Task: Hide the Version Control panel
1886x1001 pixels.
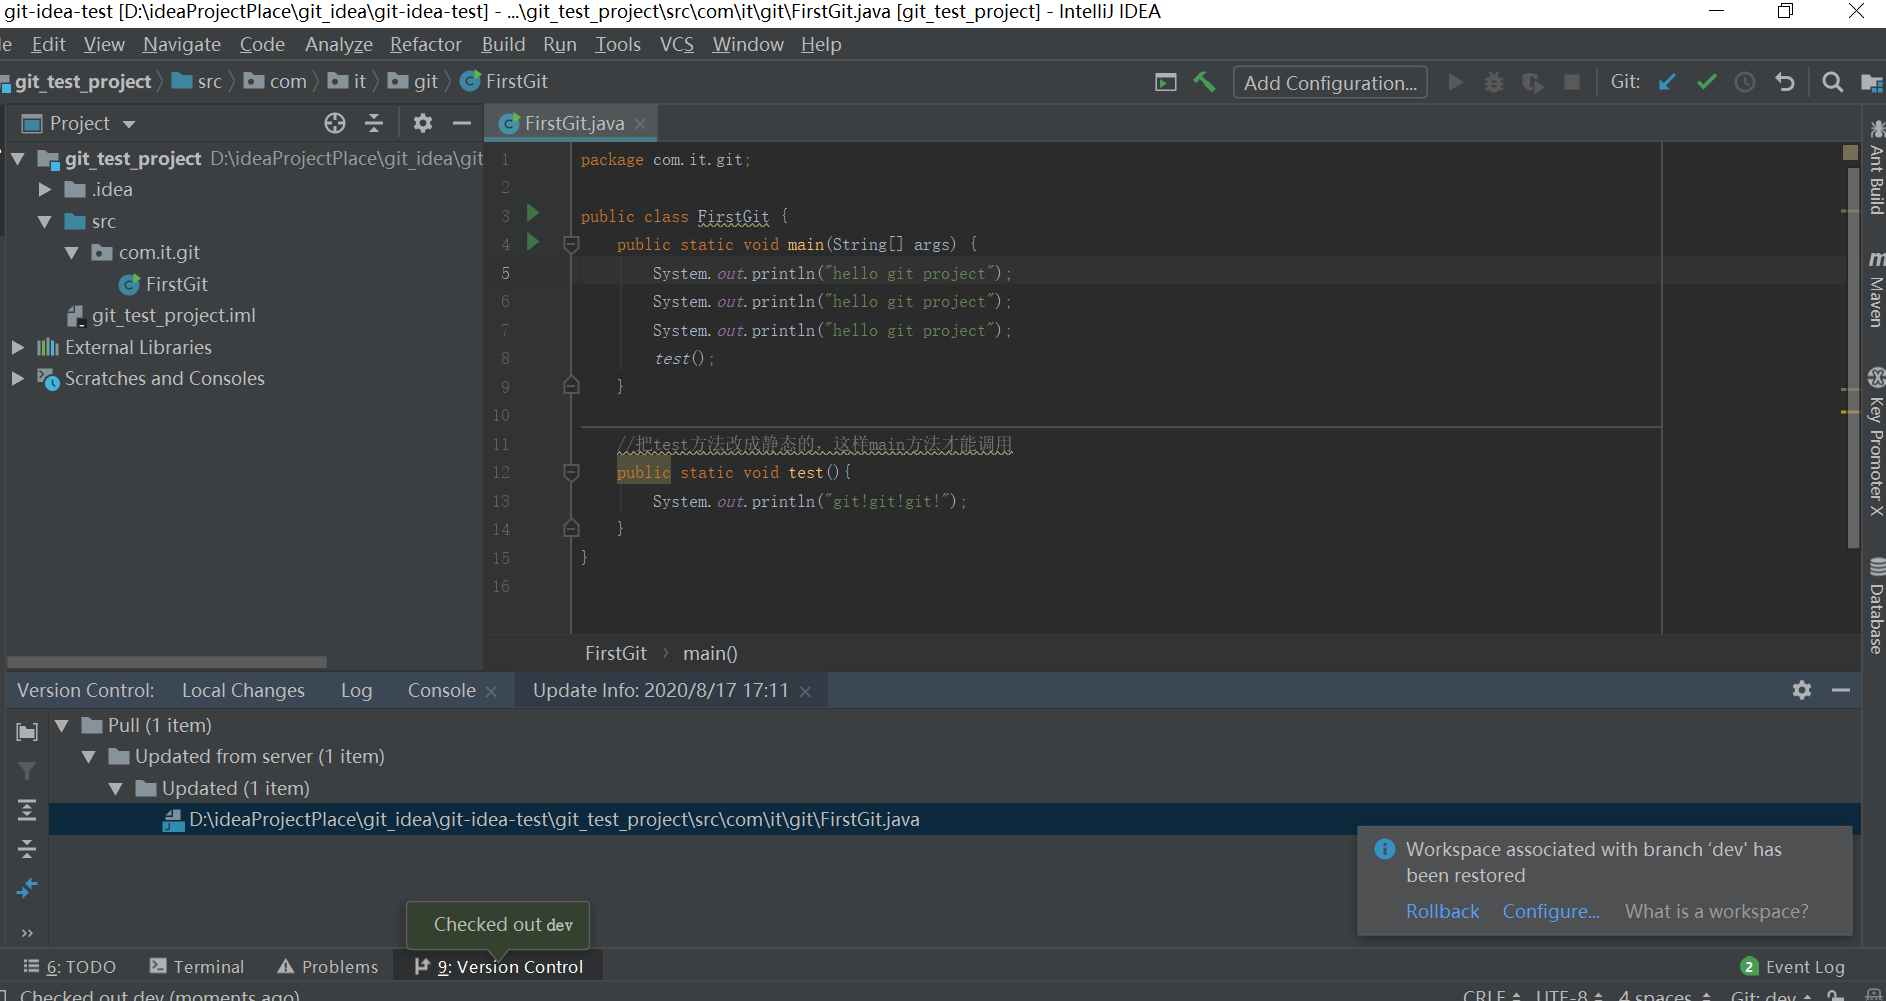Action: click(x=1841, y=690)
